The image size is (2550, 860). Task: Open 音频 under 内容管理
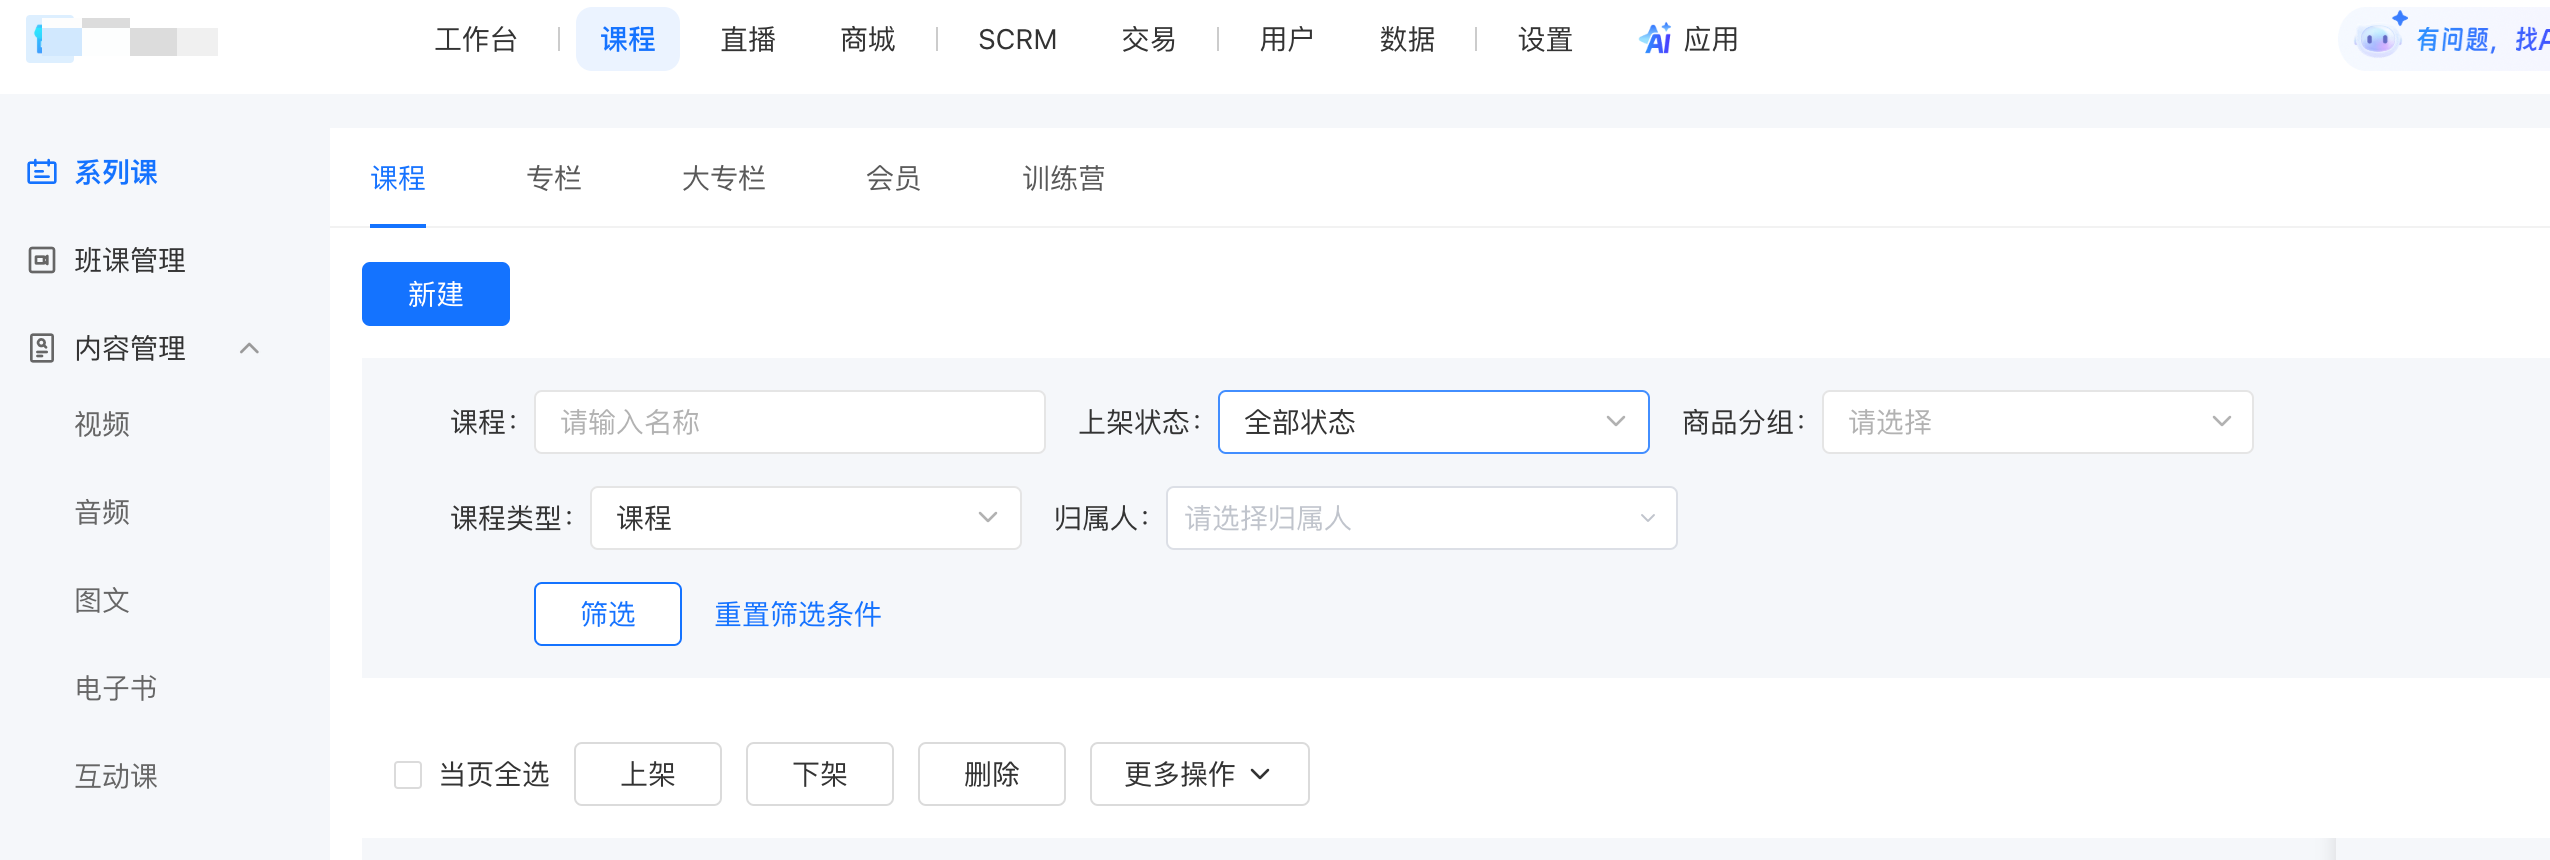102,512
